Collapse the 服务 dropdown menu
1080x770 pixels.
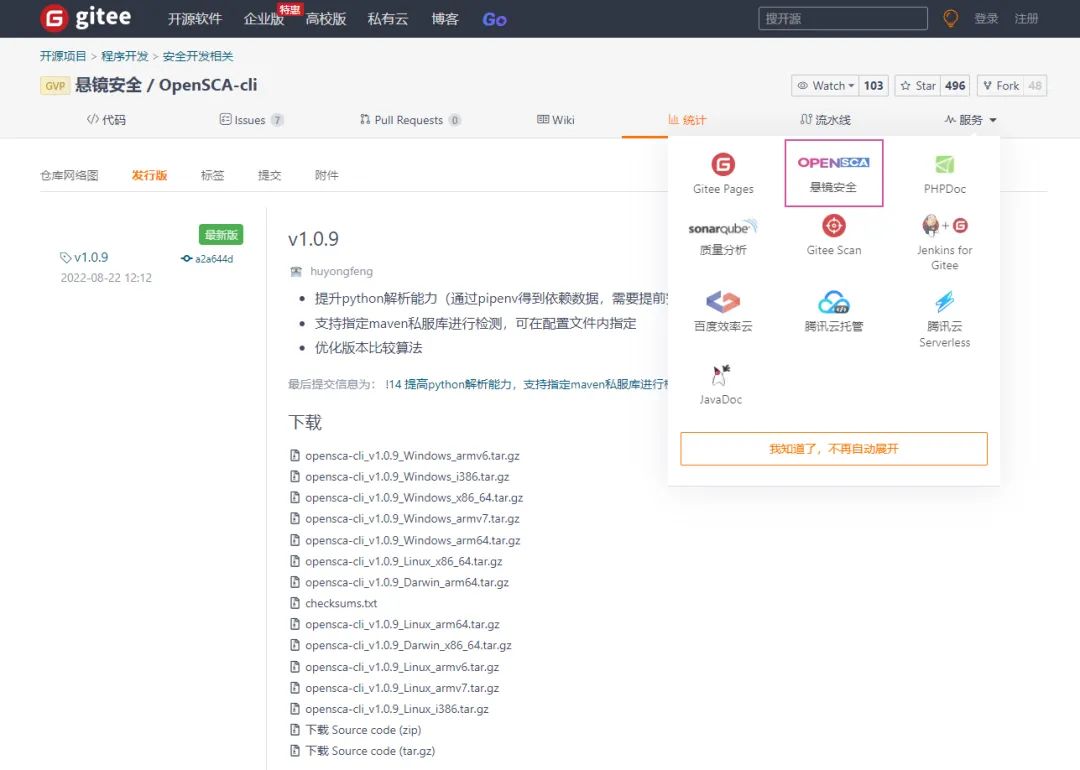(969, 119)
